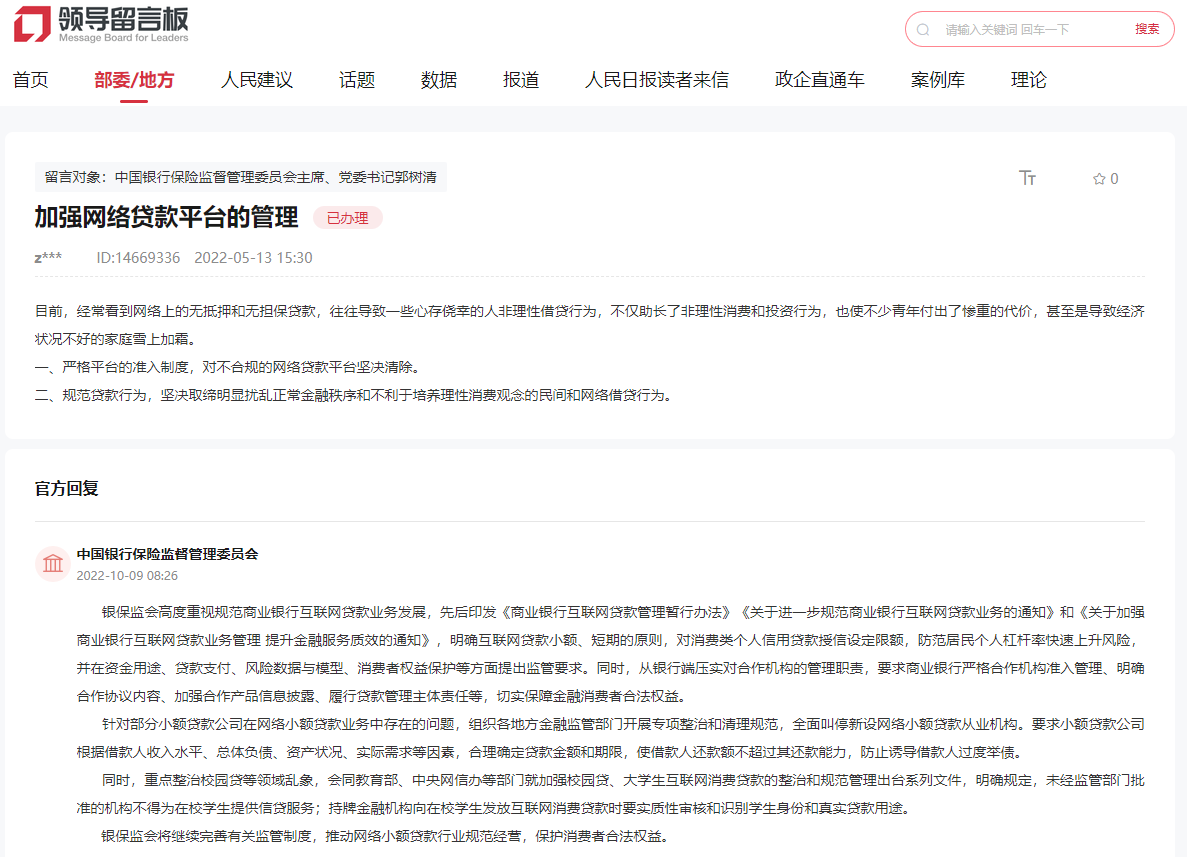
Task: Click the favorite count 0
Action: click(1114, 179)
